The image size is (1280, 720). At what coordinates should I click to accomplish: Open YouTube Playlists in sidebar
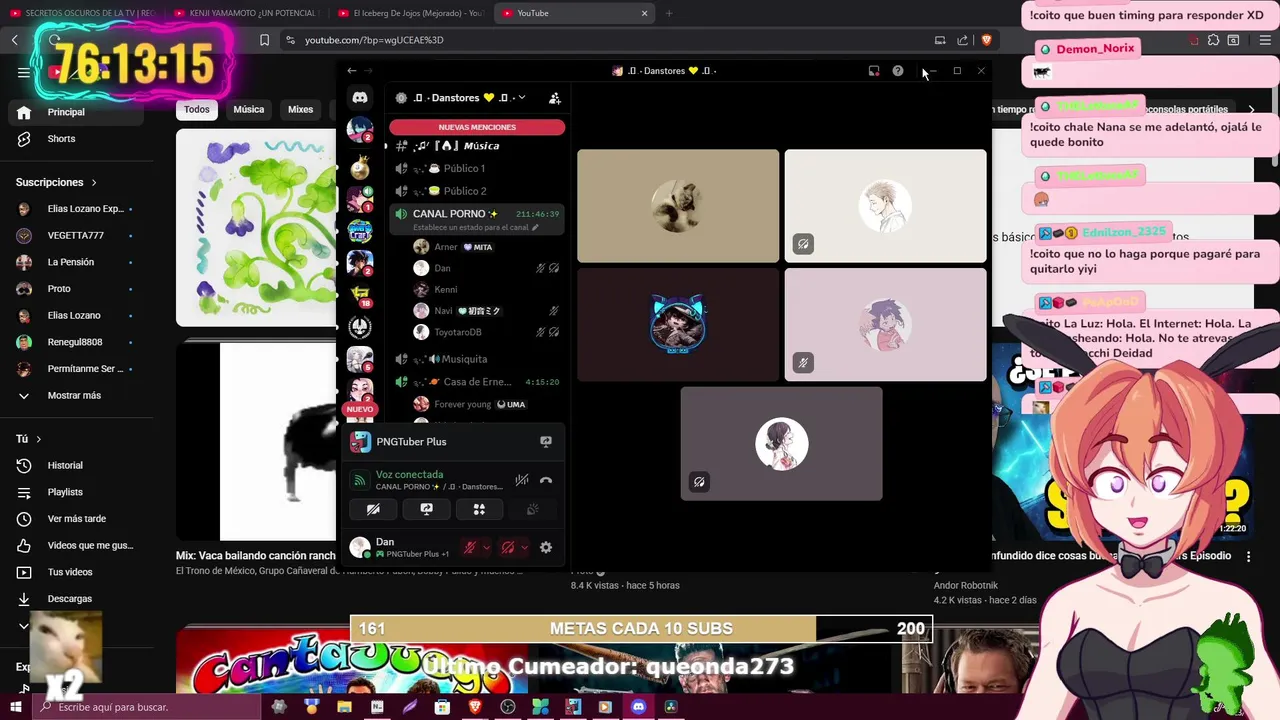[x=78, y=492]
